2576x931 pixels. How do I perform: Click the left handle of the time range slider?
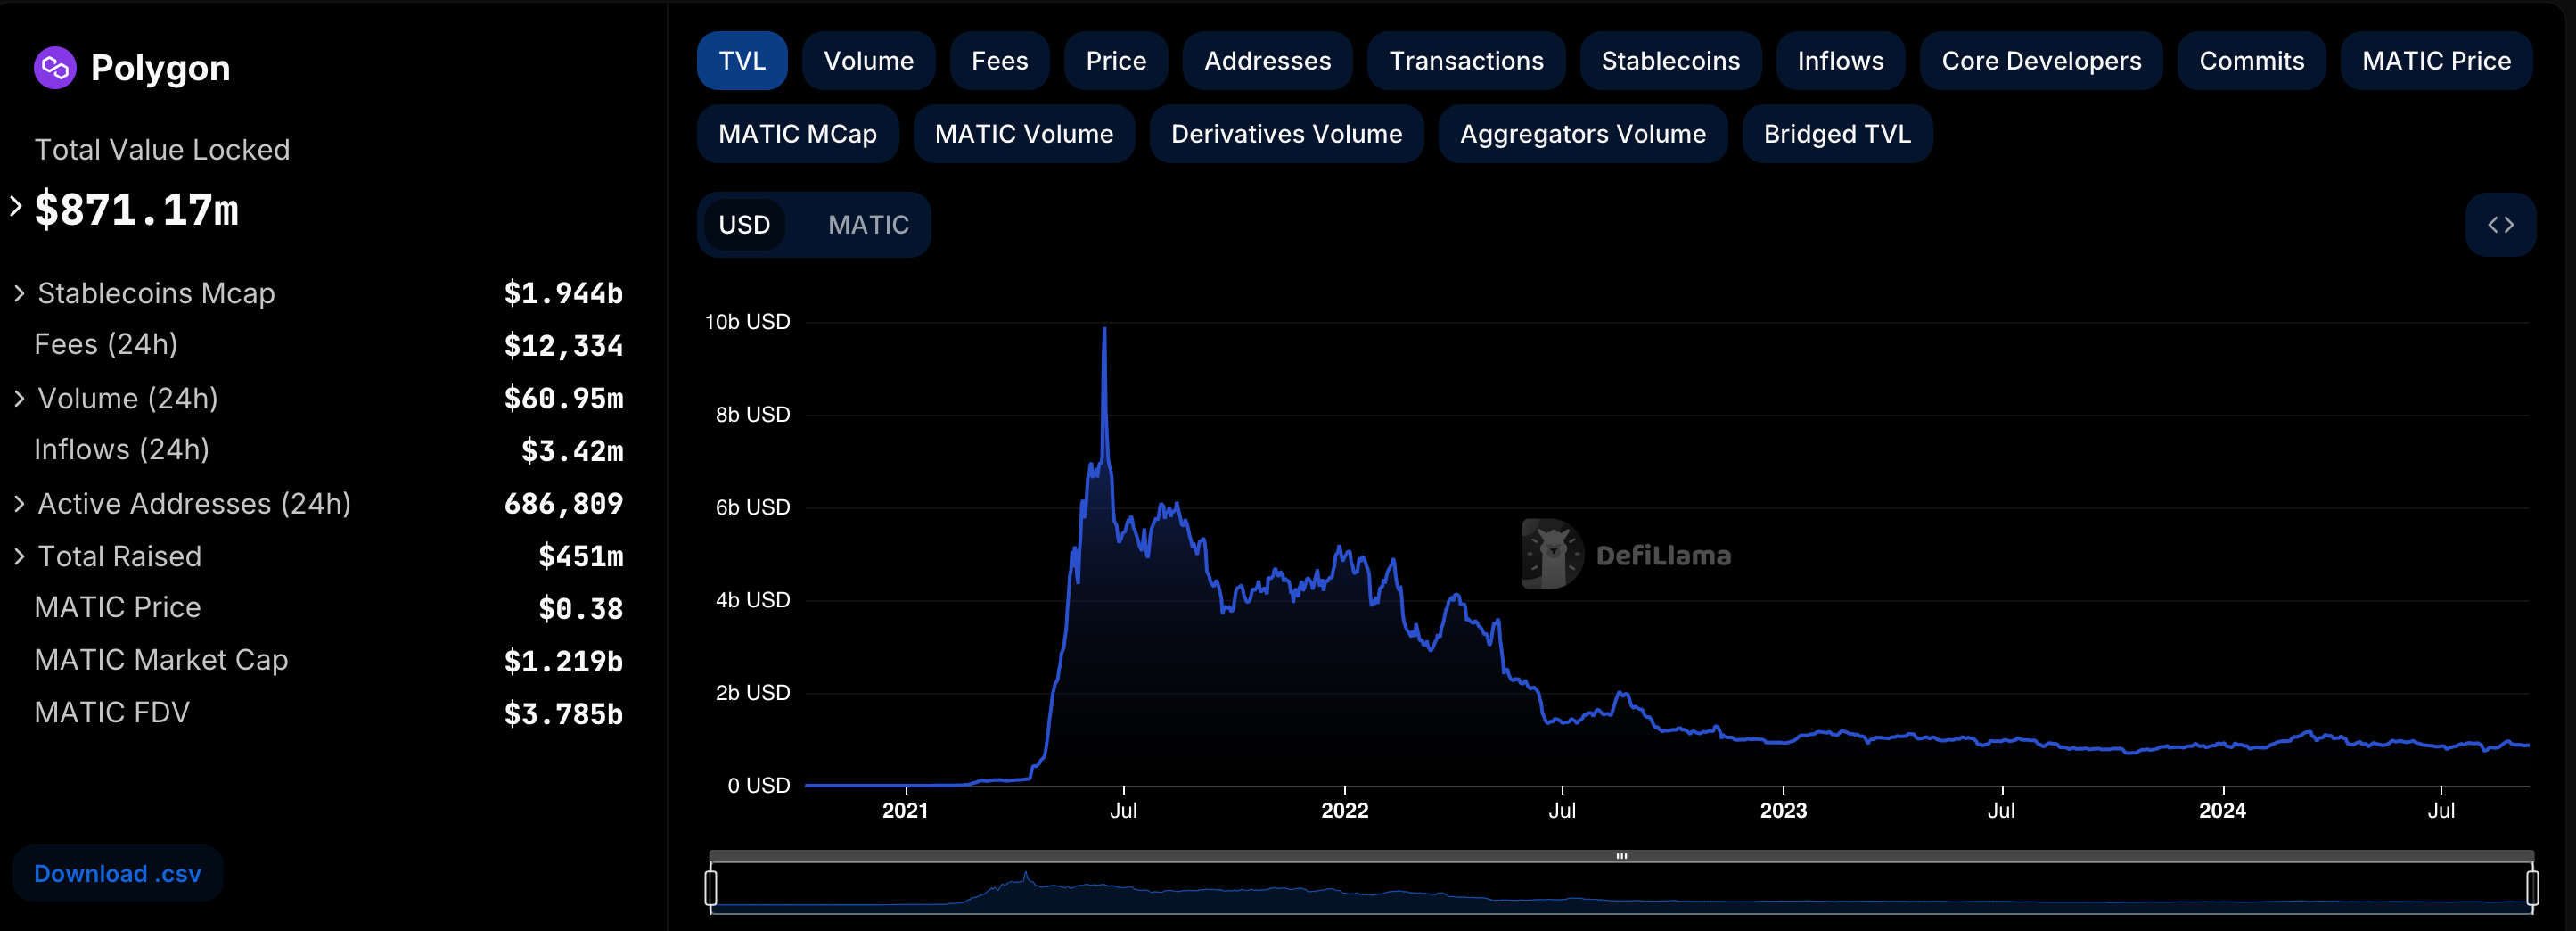tap(711, 887)
